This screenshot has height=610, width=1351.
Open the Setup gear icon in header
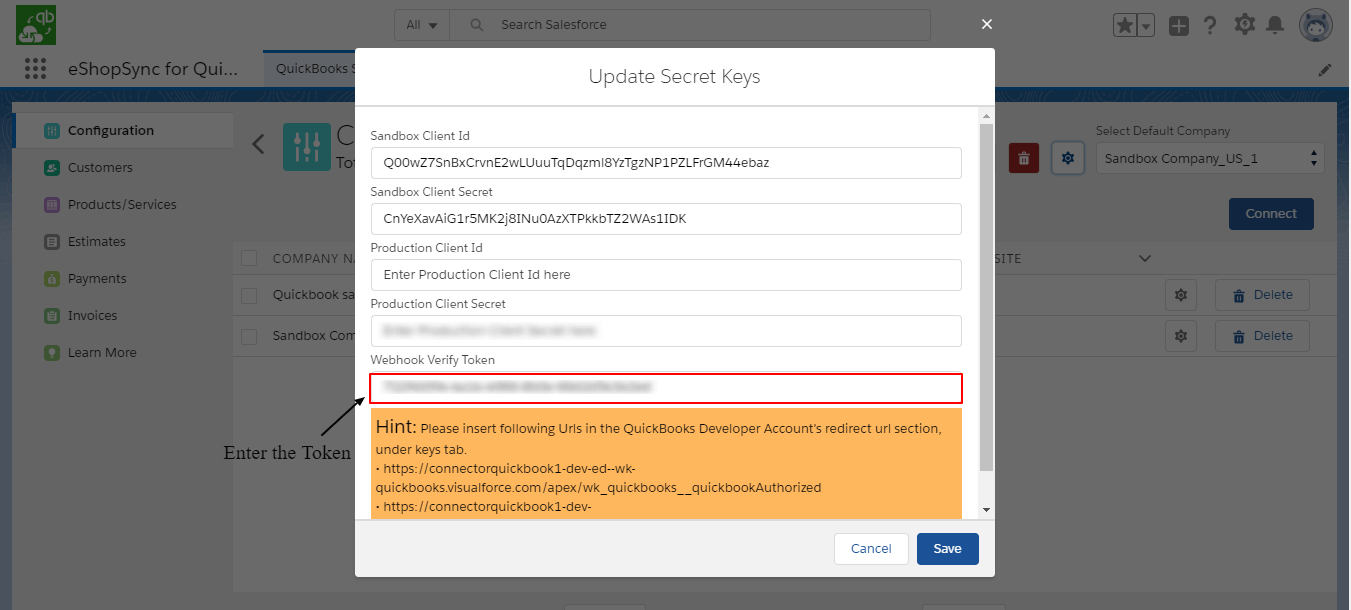(x=1244, y=25)
